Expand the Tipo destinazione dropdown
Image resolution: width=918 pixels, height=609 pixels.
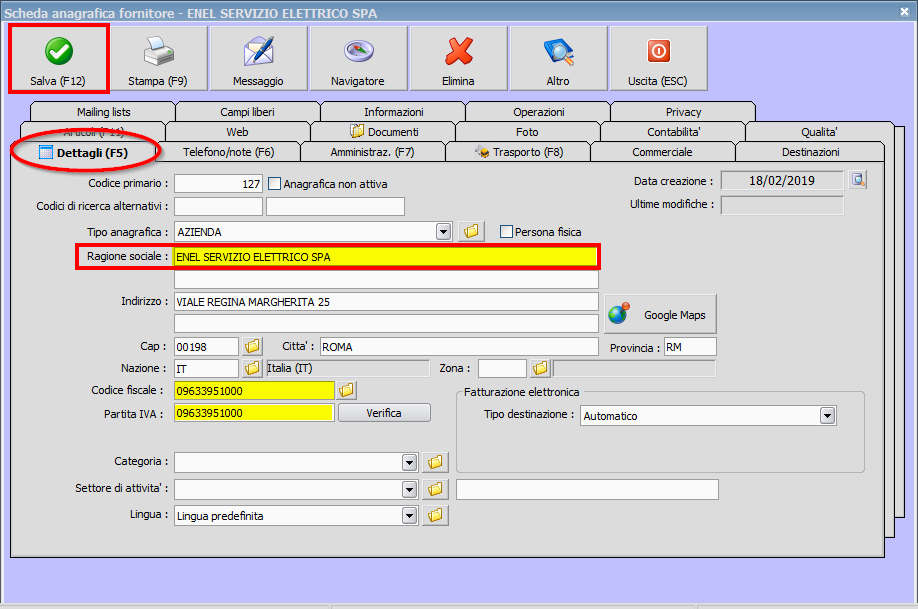point(827,416)
